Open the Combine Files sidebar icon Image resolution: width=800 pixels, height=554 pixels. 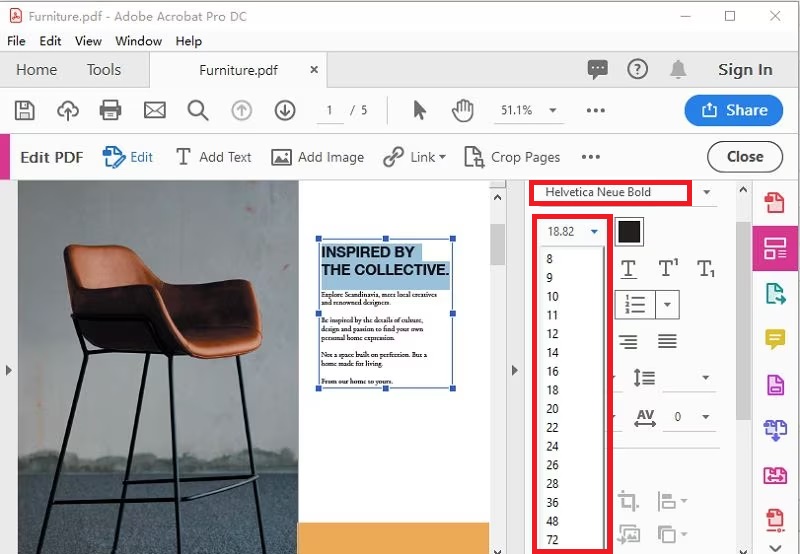click(775, 430)
